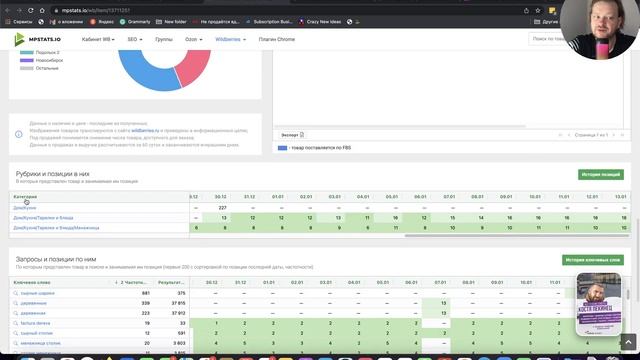Click the 881 frequency value

click(x=146, y=293)
